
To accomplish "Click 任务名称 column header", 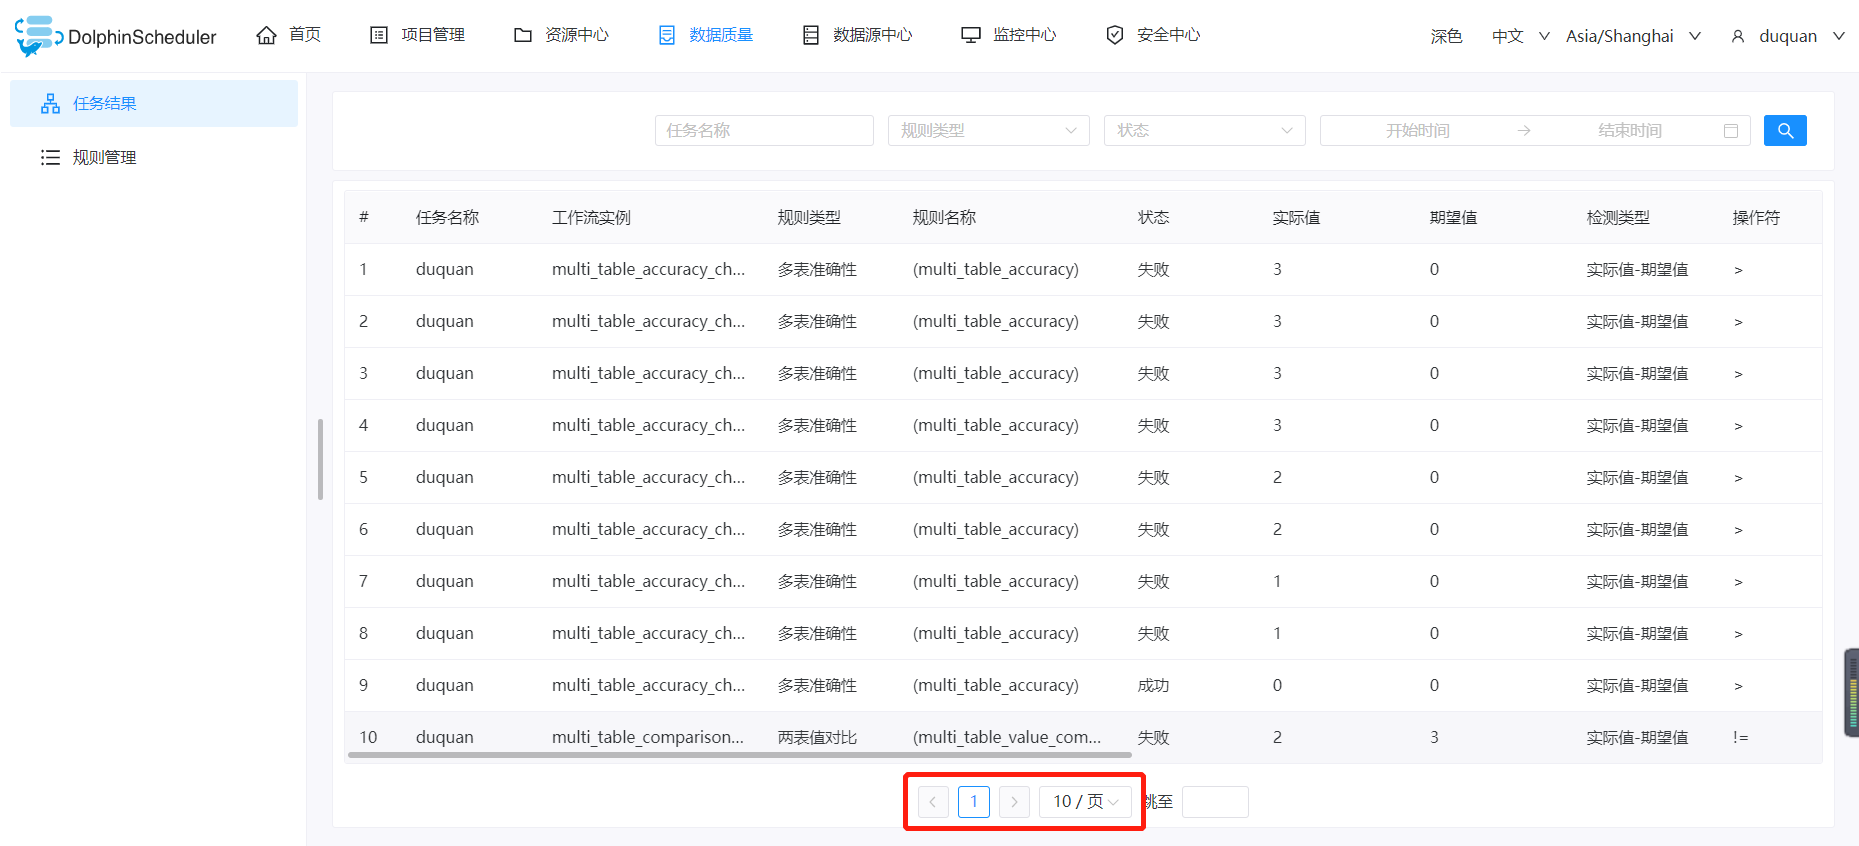I will click(447, 218).
